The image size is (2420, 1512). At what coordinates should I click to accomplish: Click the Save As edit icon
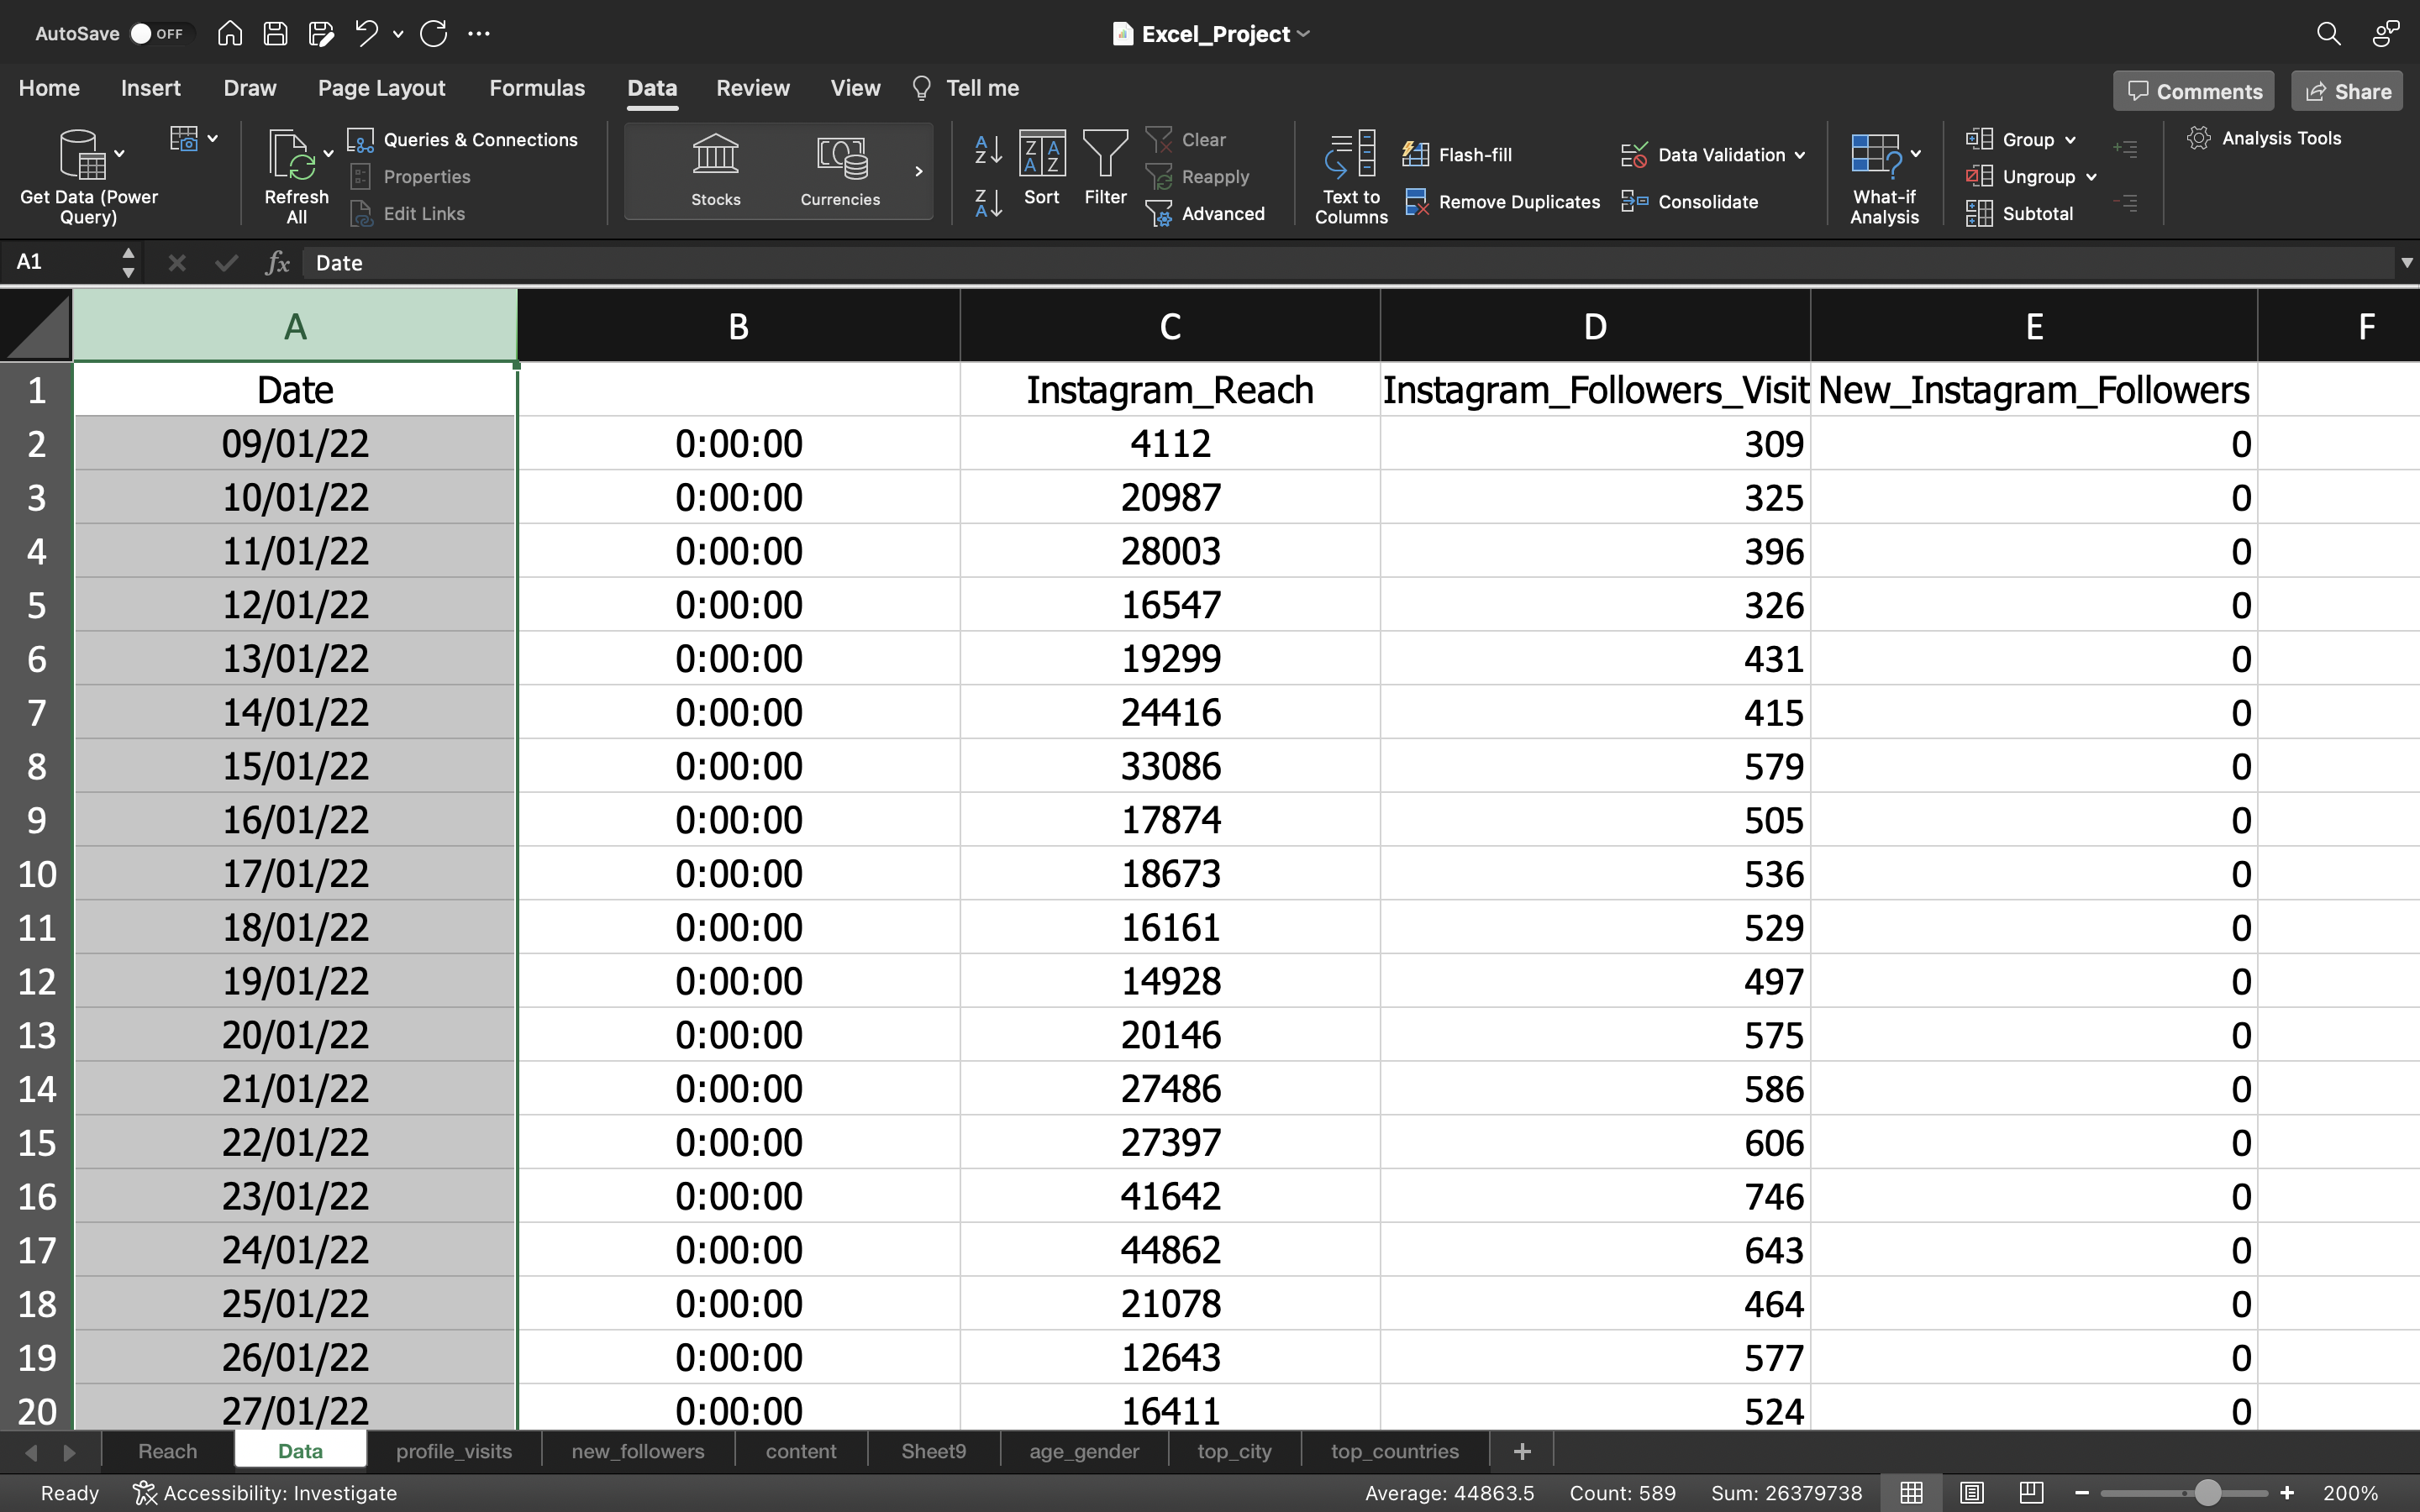click(x=321, y=34)
